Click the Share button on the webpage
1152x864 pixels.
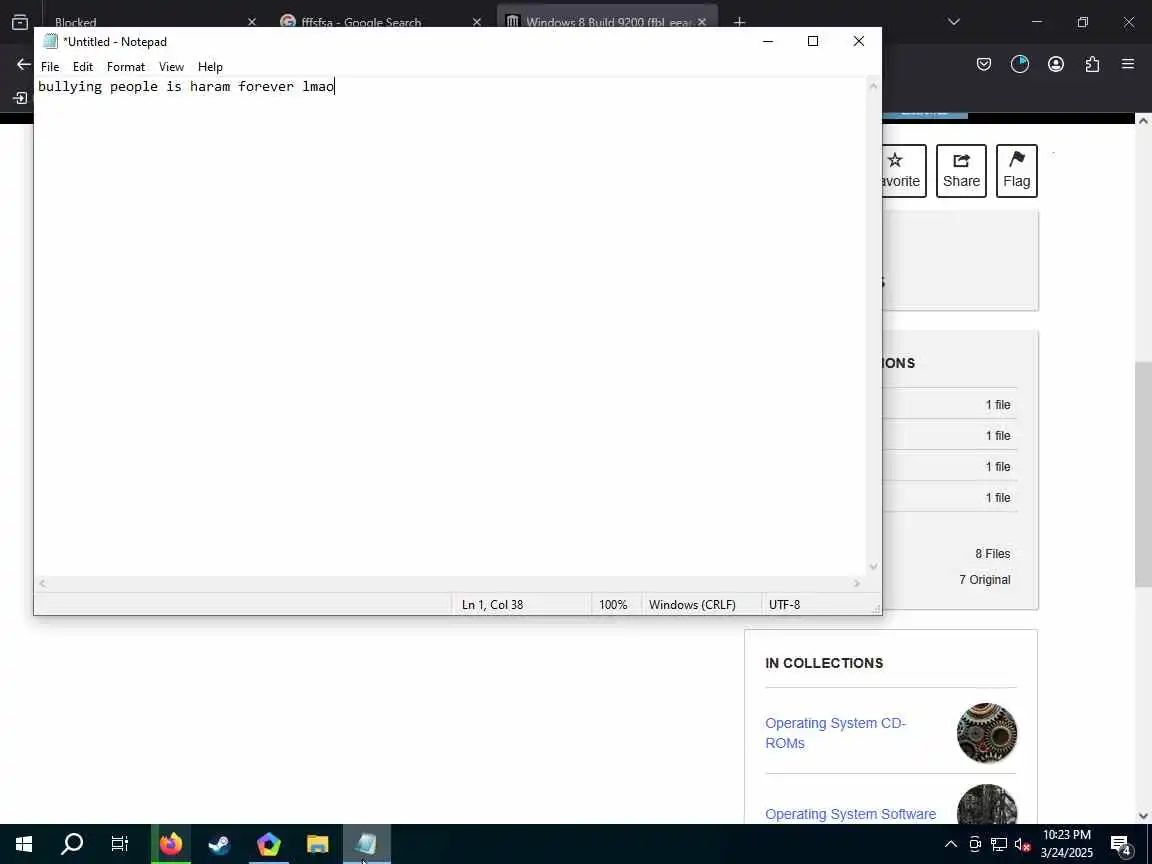pyautogui.click(x=961, y=171)
